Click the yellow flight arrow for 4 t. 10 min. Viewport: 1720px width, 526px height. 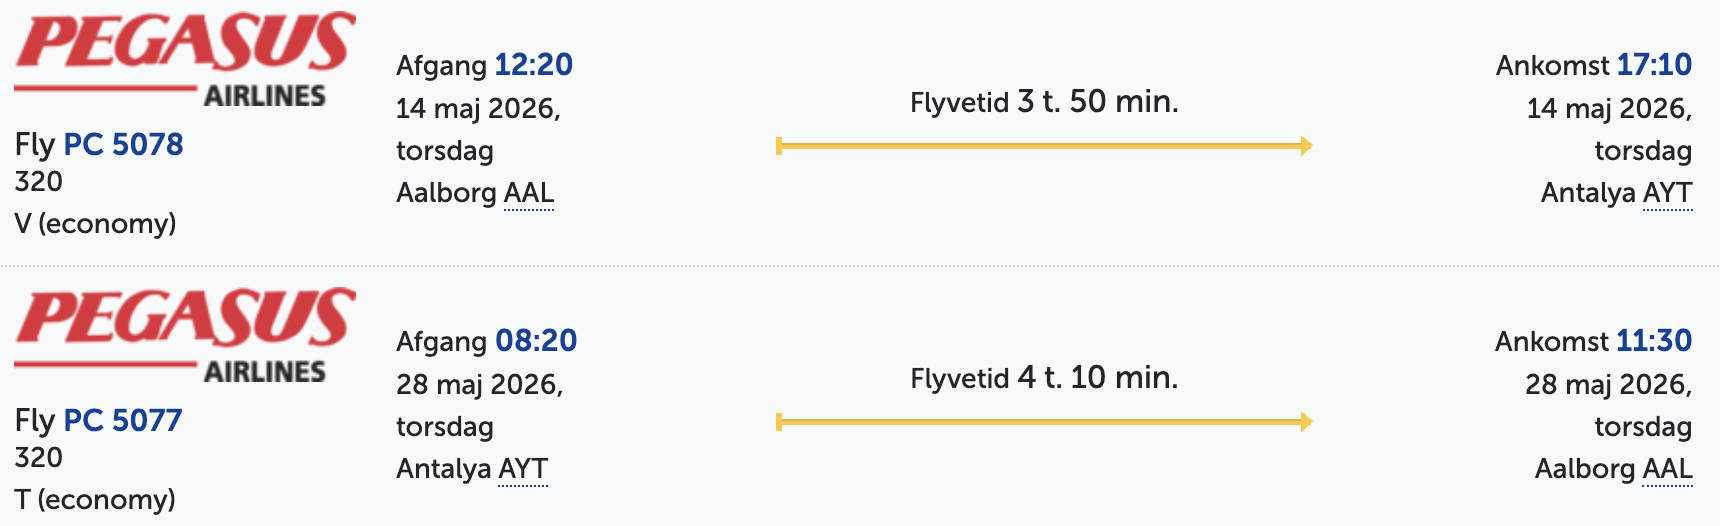click(x=1043, y=422)
